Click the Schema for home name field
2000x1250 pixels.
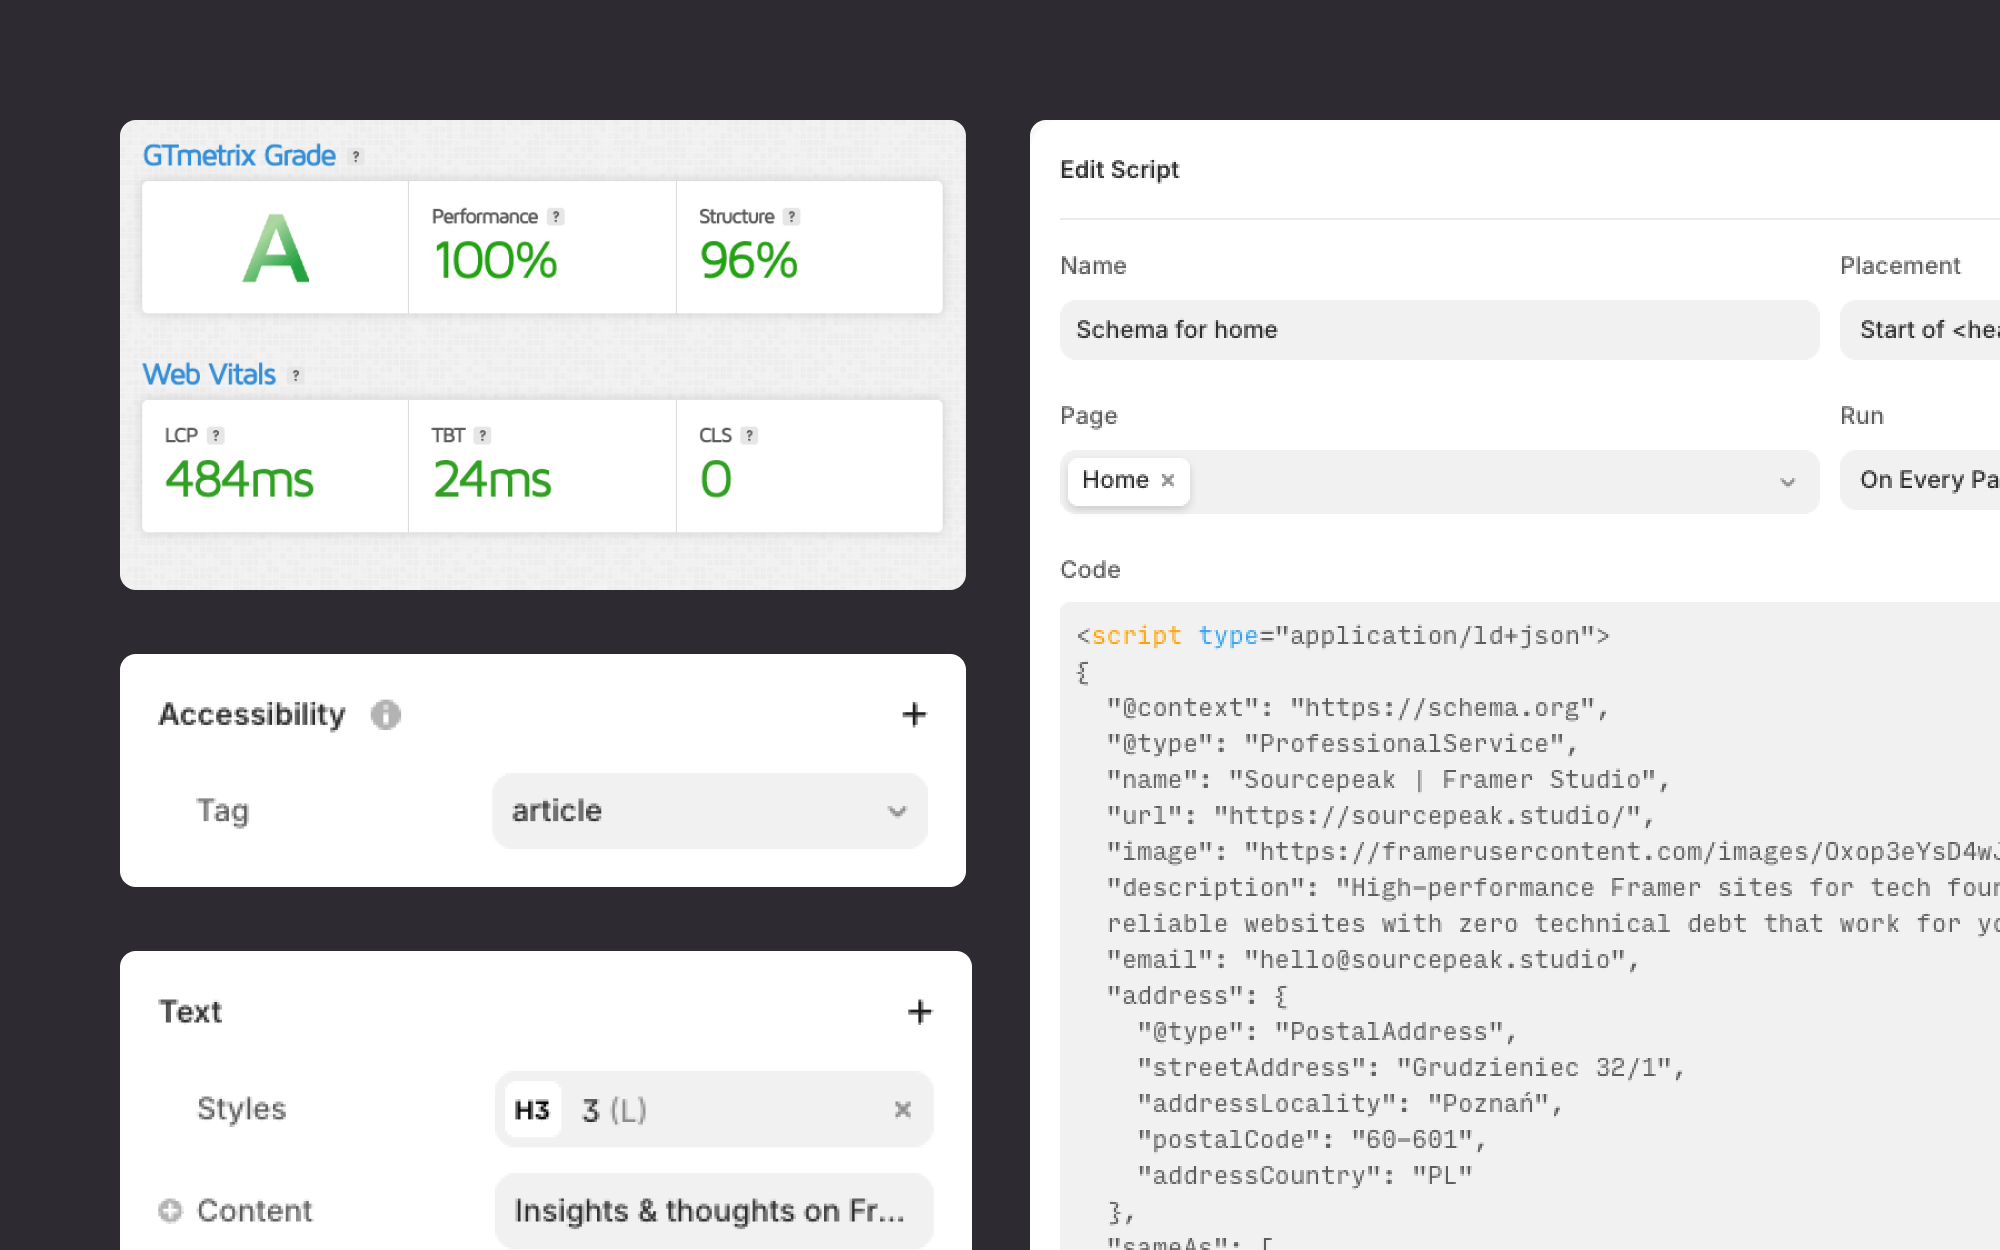click(1438, 330)
